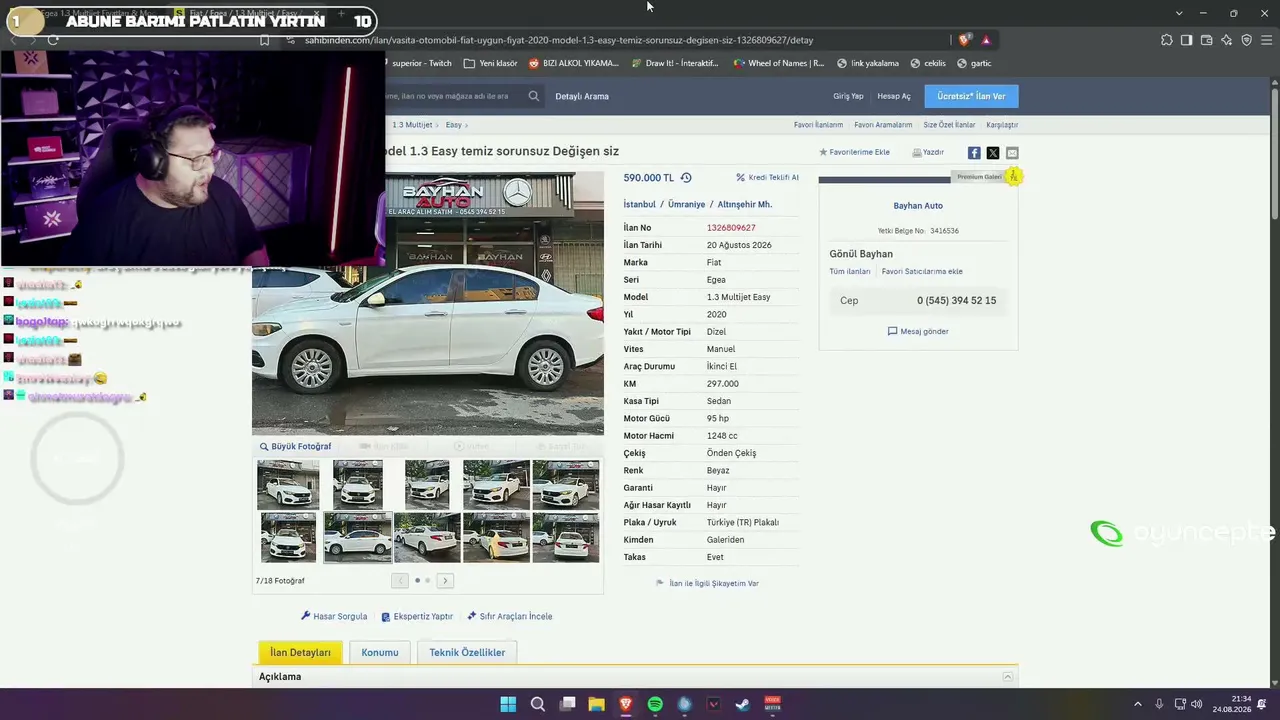
Task: Open the Brave Shields icon in address bar
Action: 964,40
